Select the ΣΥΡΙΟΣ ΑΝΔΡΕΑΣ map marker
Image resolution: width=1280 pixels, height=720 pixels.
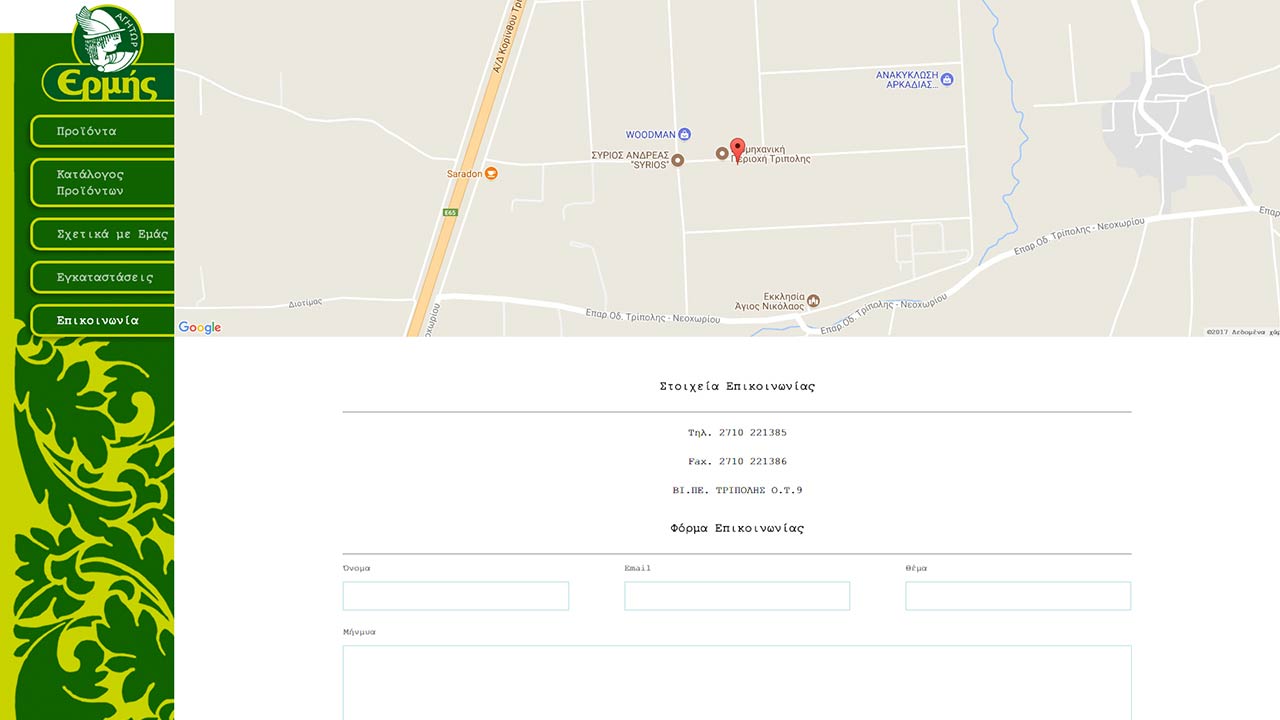[x=677, y=160]
